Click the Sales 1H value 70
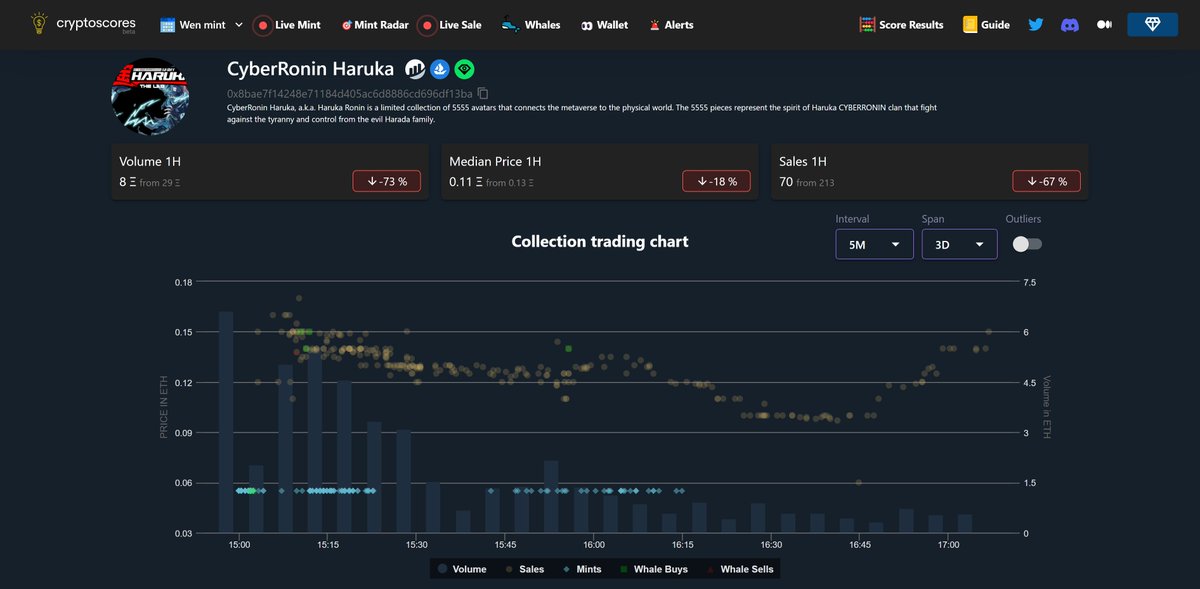Viewport: 1200px width, 589px height. pos(786,182)
